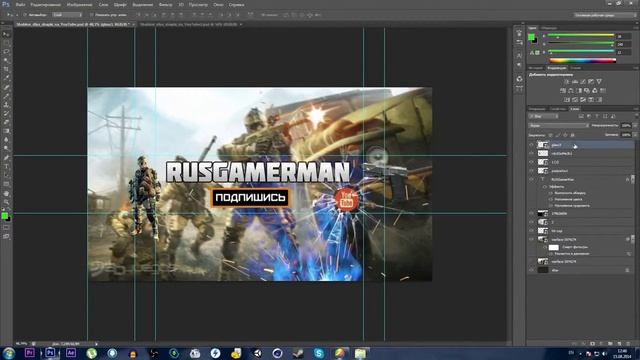The width and height of the screenshot is (640, 360).
Task: Open the Редактирование menu
Action: [x=46, y=5]
